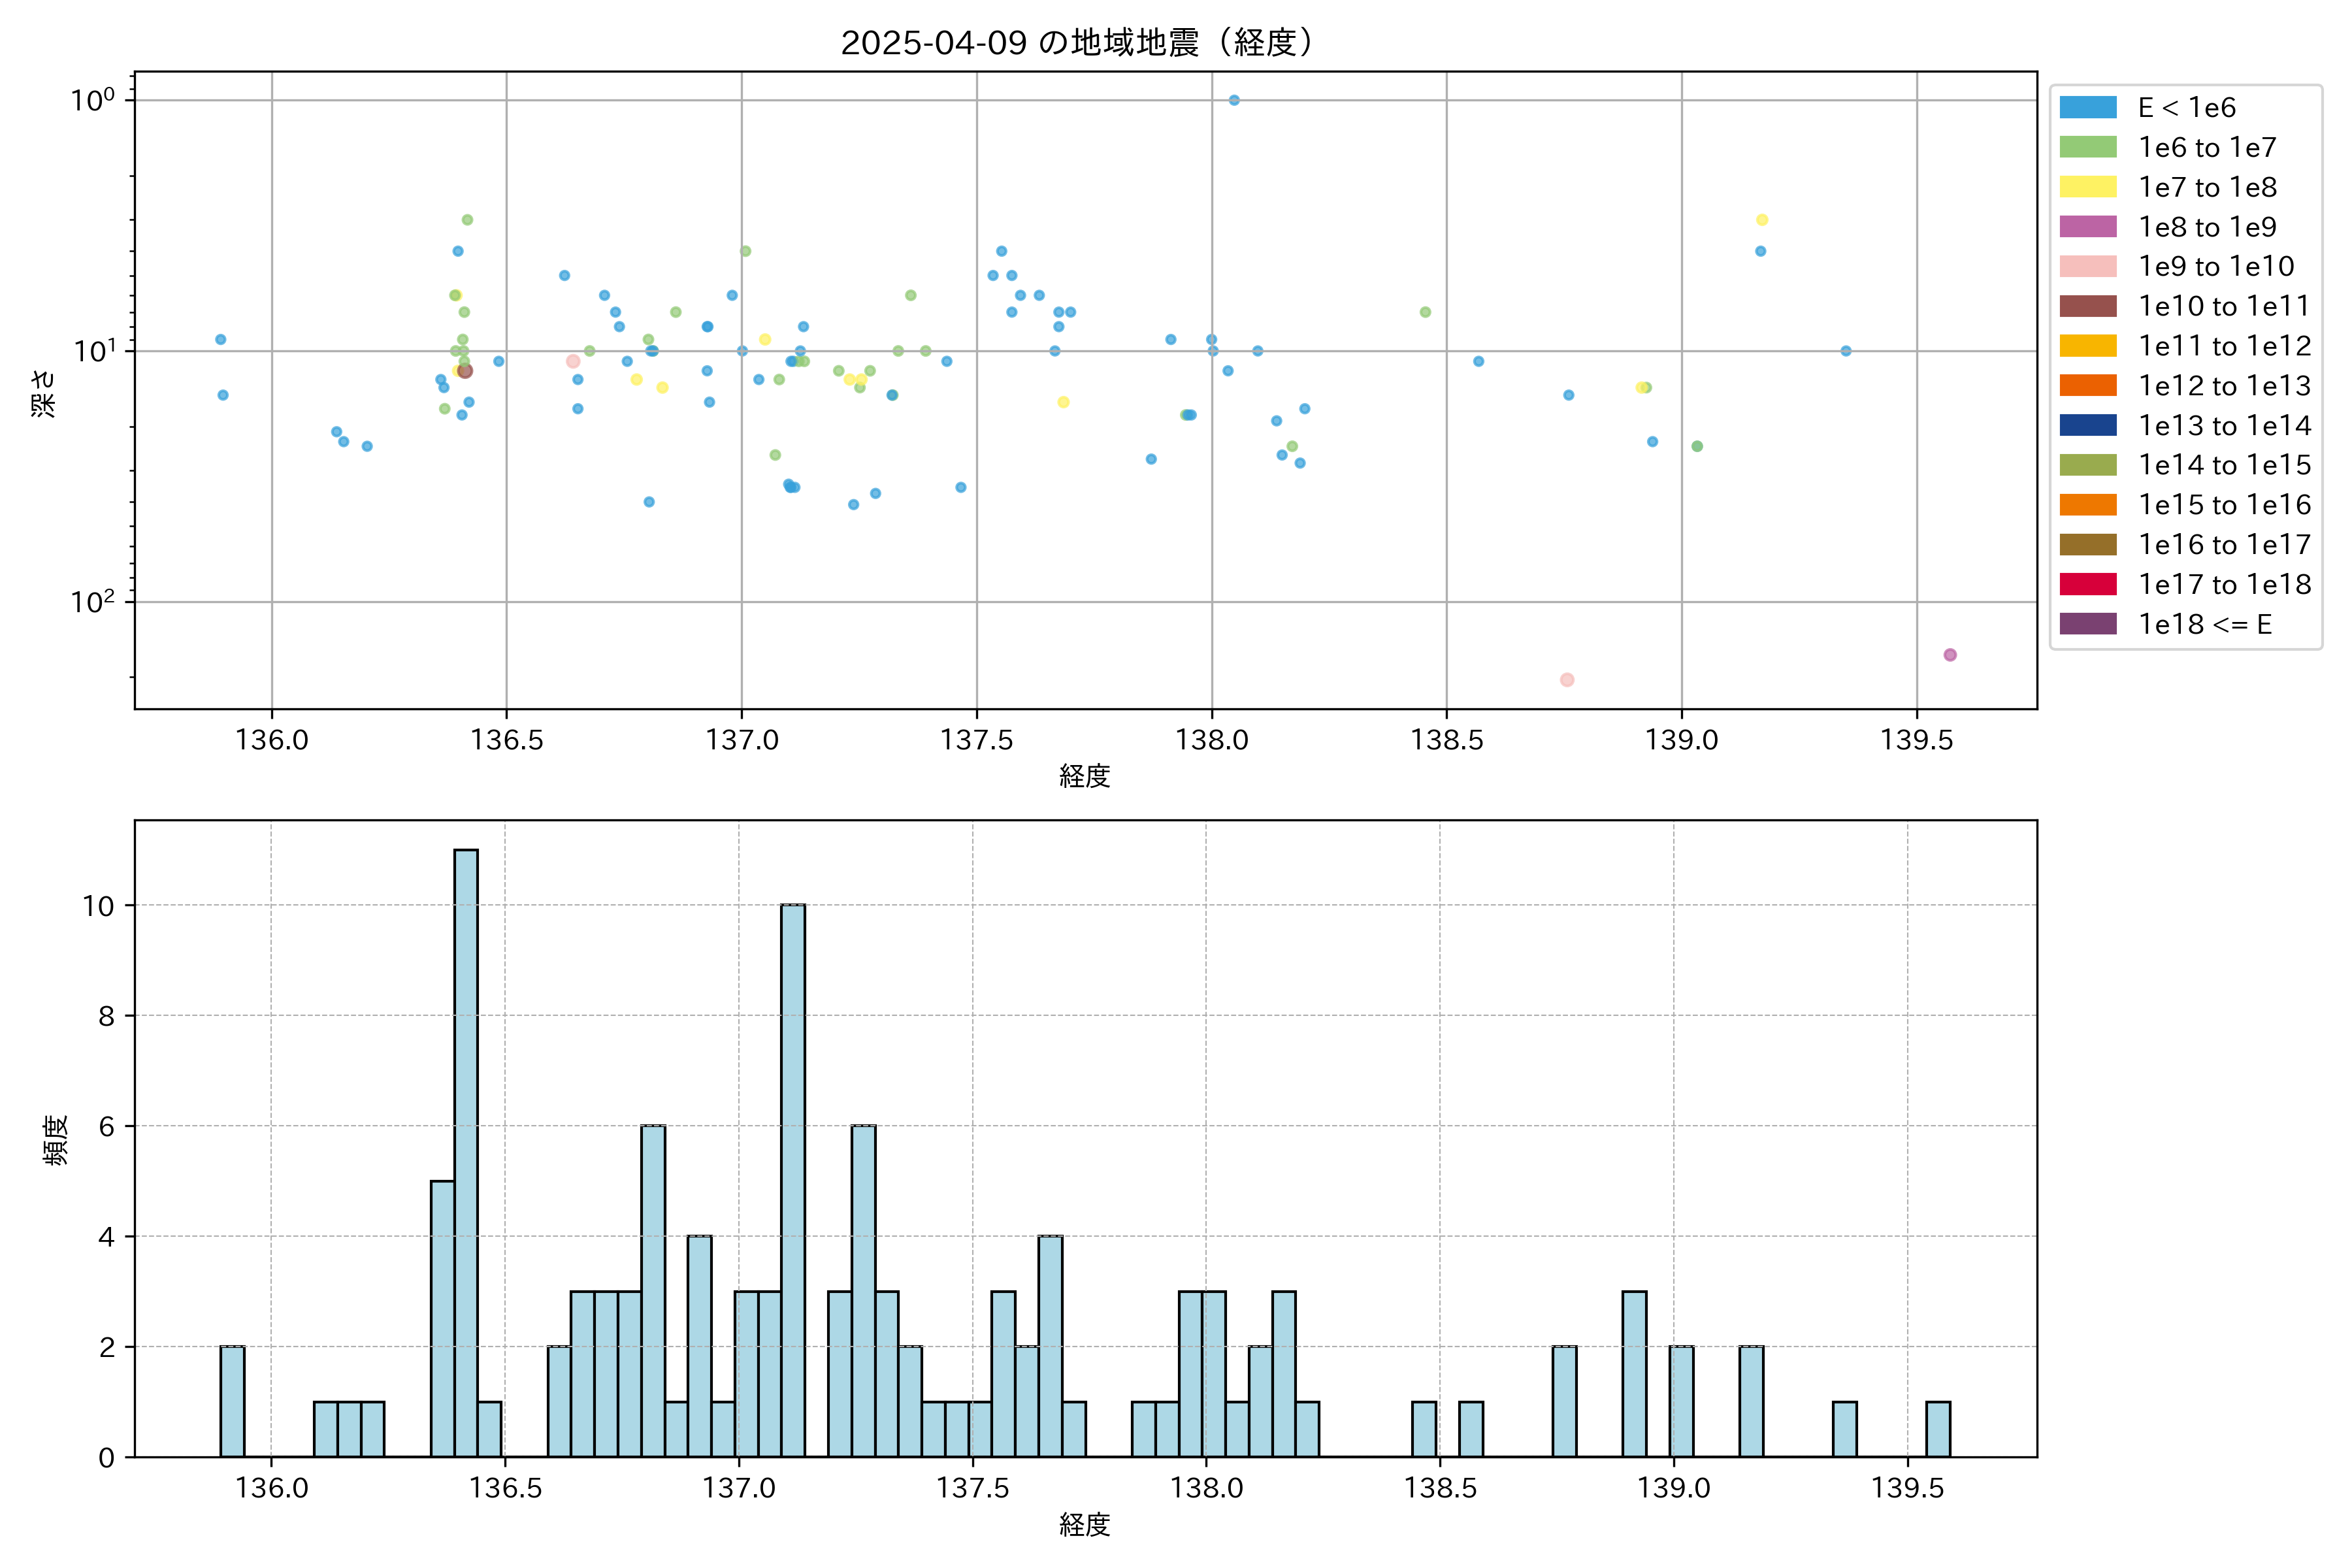The image size is (2352, 1568).
Task: Click the blue scatter point at depth 10⁰
Action: tap(1234, 100)
